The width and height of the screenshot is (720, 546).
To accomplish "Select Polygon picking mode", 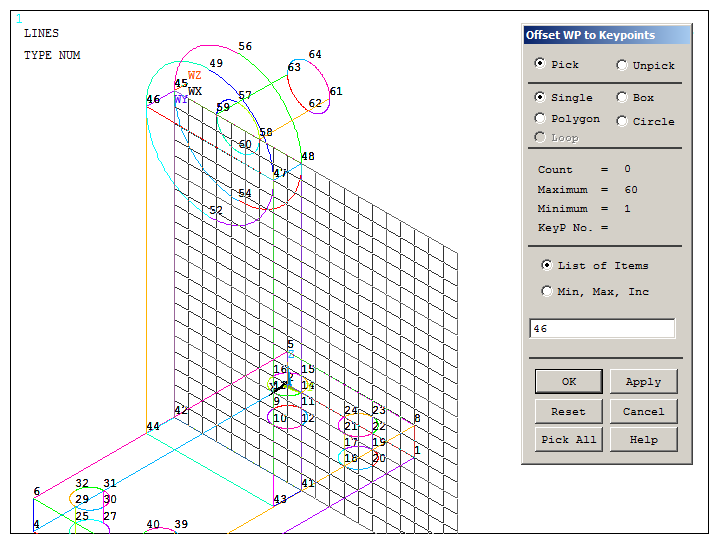I will (x=541, y=119).
